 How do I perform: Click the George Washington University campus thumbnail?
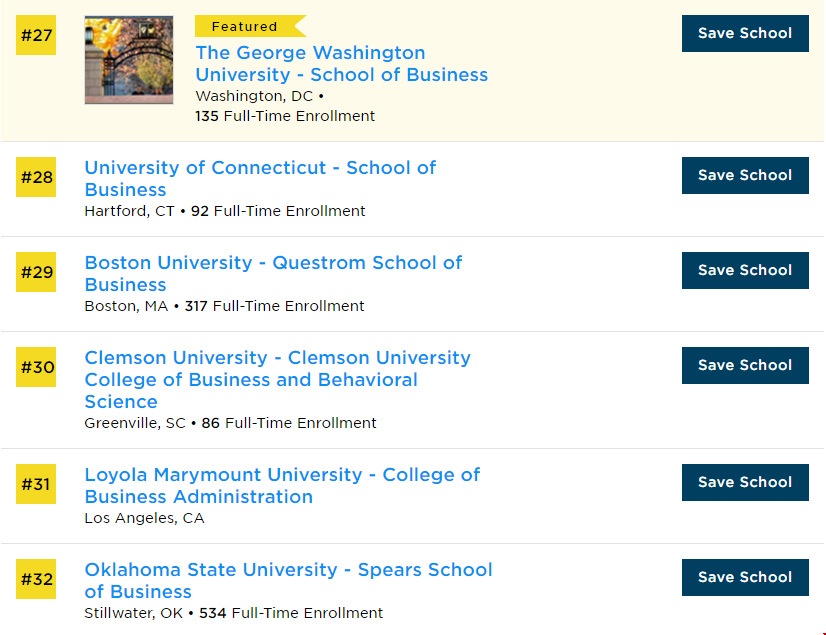point(129,60)
